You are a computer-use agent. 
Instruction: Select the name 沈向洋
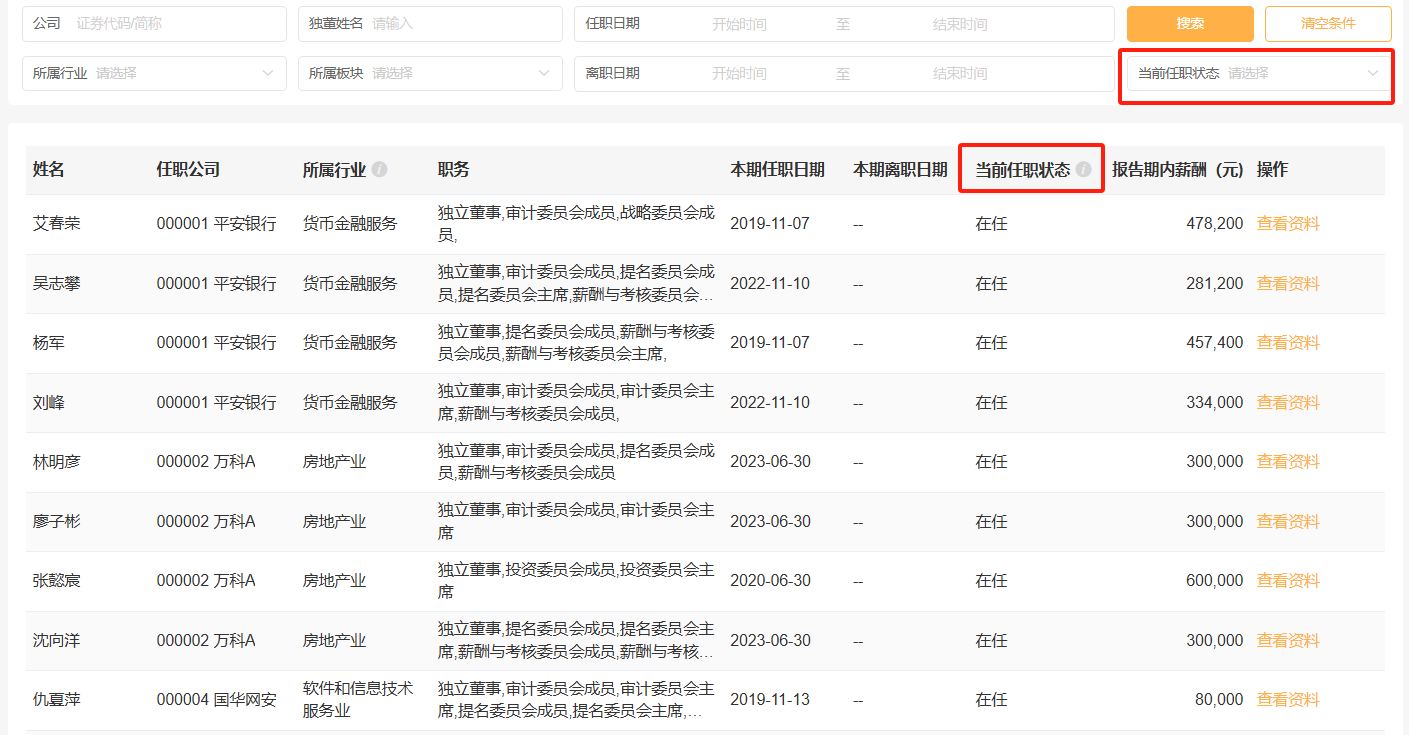coord(57,641)
